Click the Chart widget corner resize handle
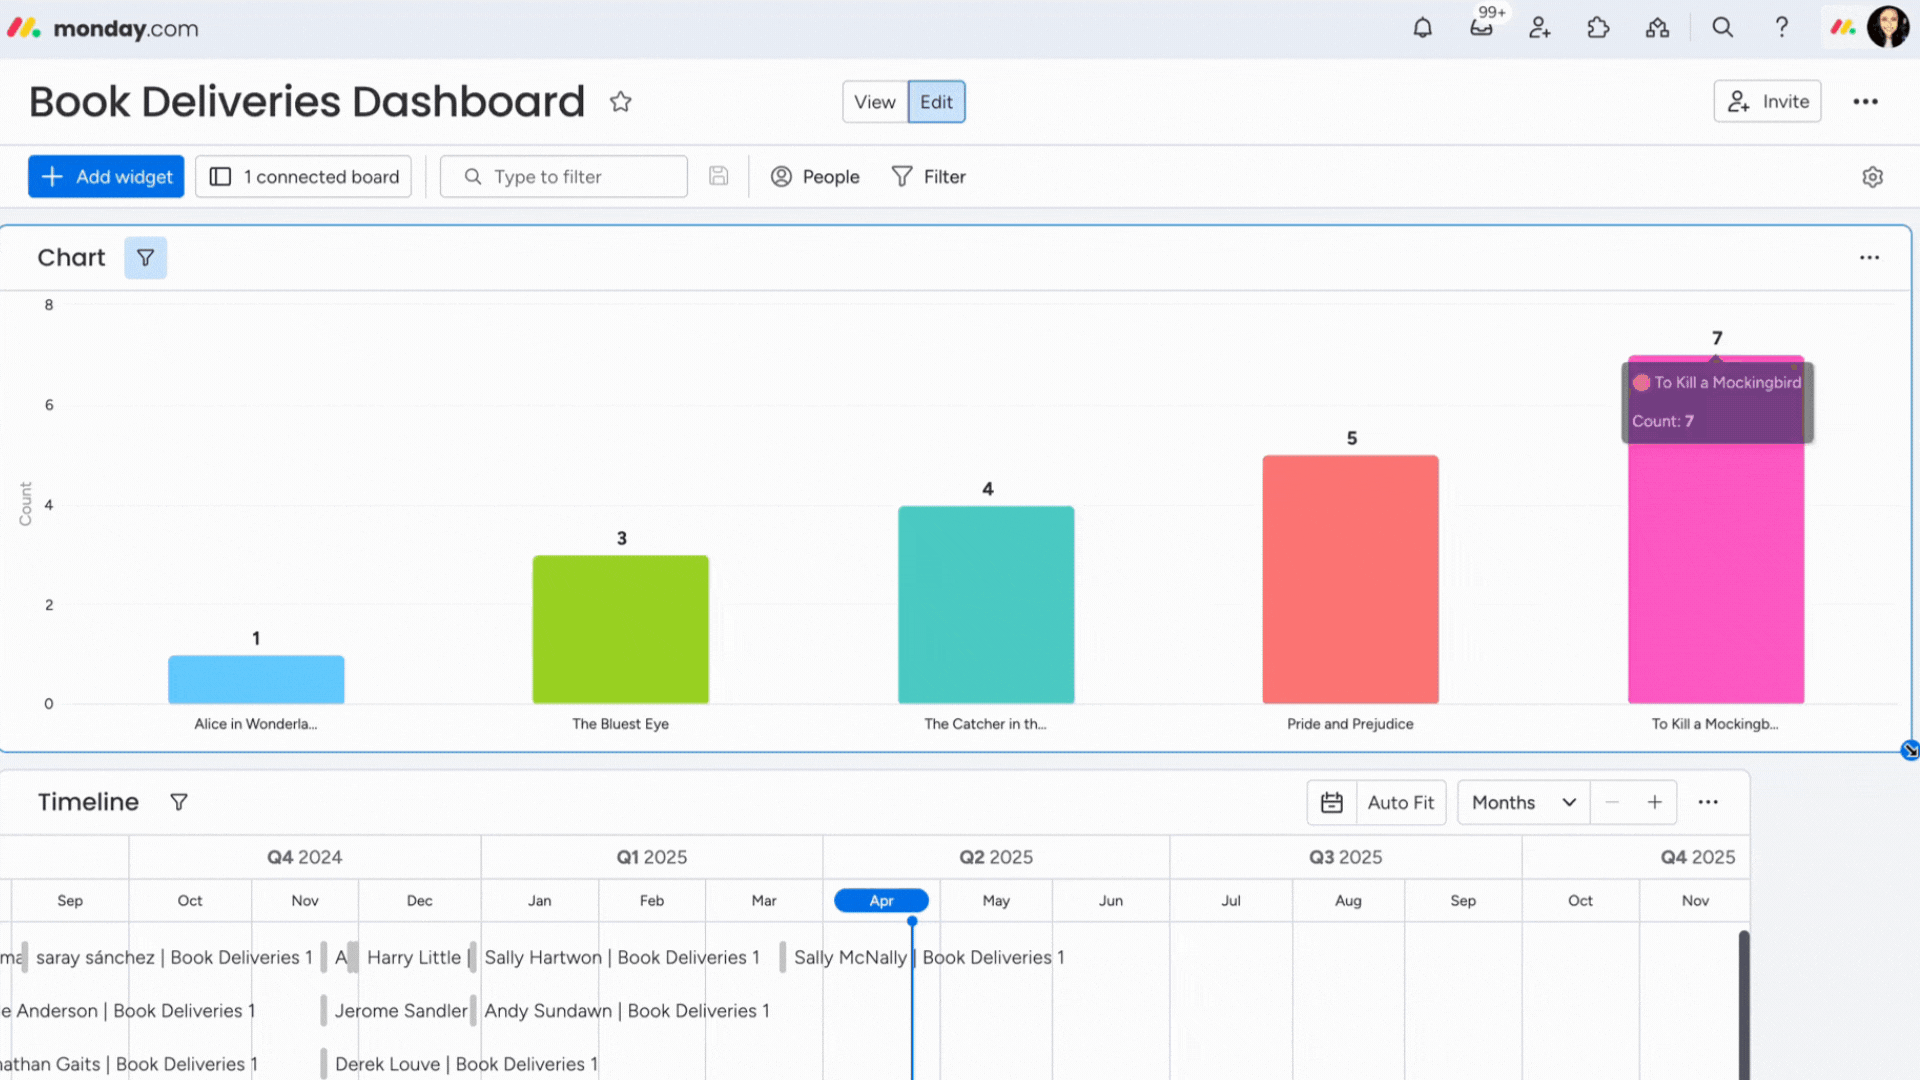1920x1080 pixels. tap(1909, 750)
